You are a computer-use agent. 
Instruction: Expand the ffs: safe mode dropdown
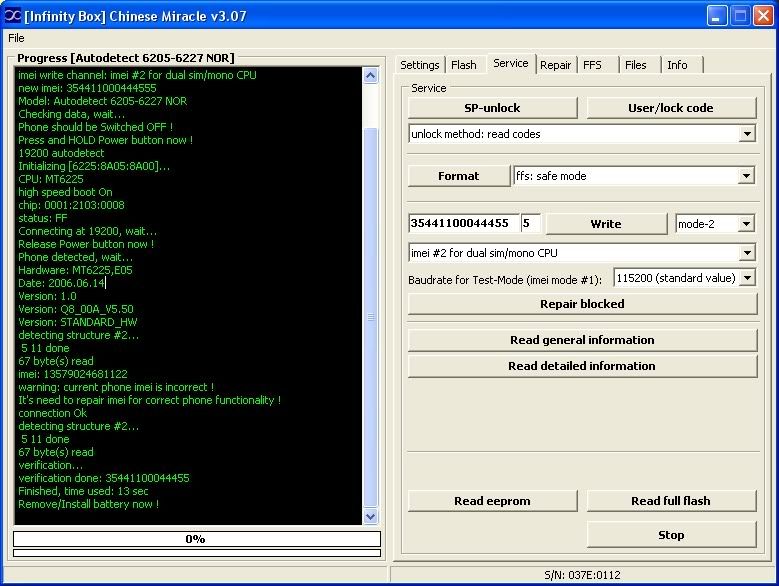[746, 176]
